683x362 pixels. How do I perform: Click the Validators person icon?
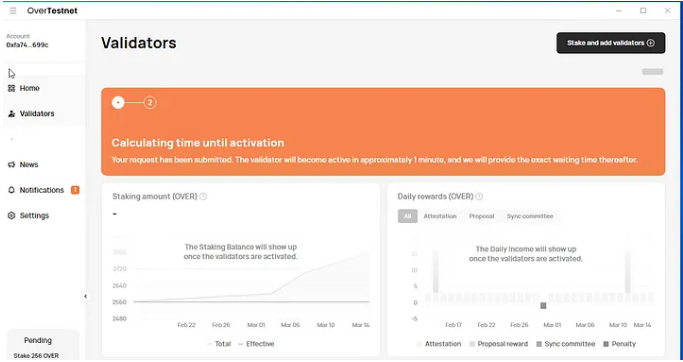(11, 114)
